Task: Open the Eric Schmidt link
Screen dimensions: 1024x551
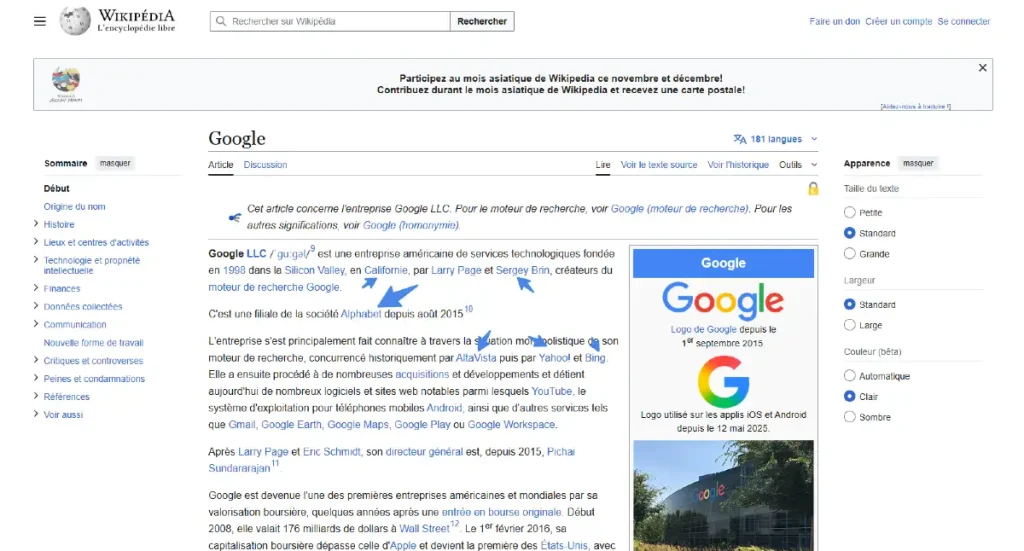Action: click(331, 452)
